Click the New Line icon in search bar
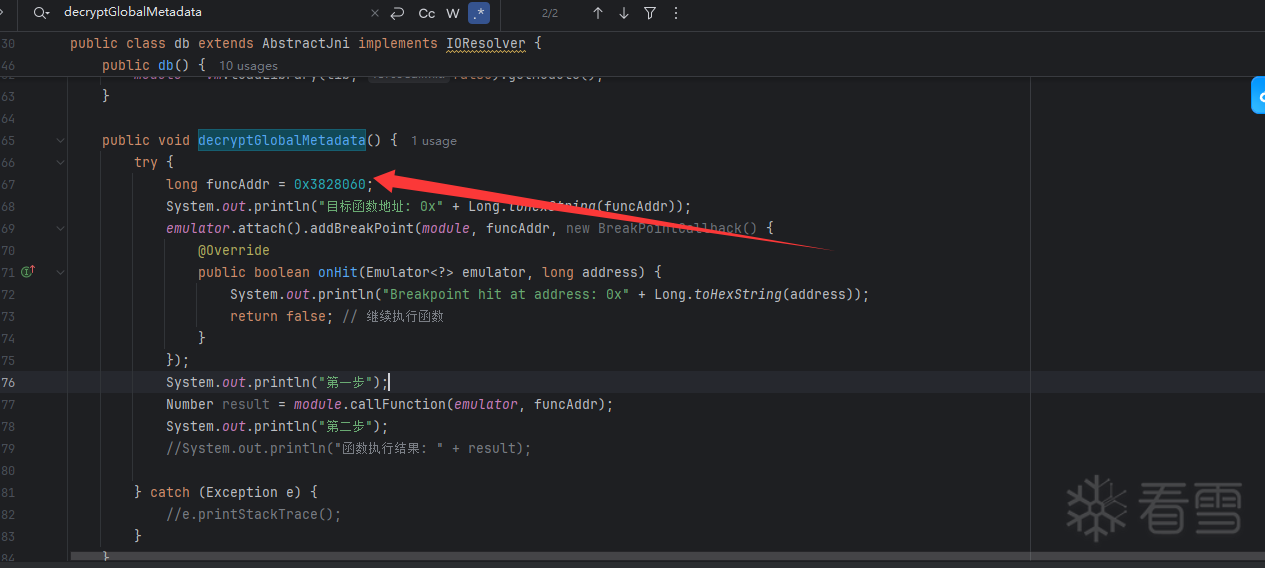Image resolution: width=1265 pixels, height=568 pixels. click(x=397, y=13)
